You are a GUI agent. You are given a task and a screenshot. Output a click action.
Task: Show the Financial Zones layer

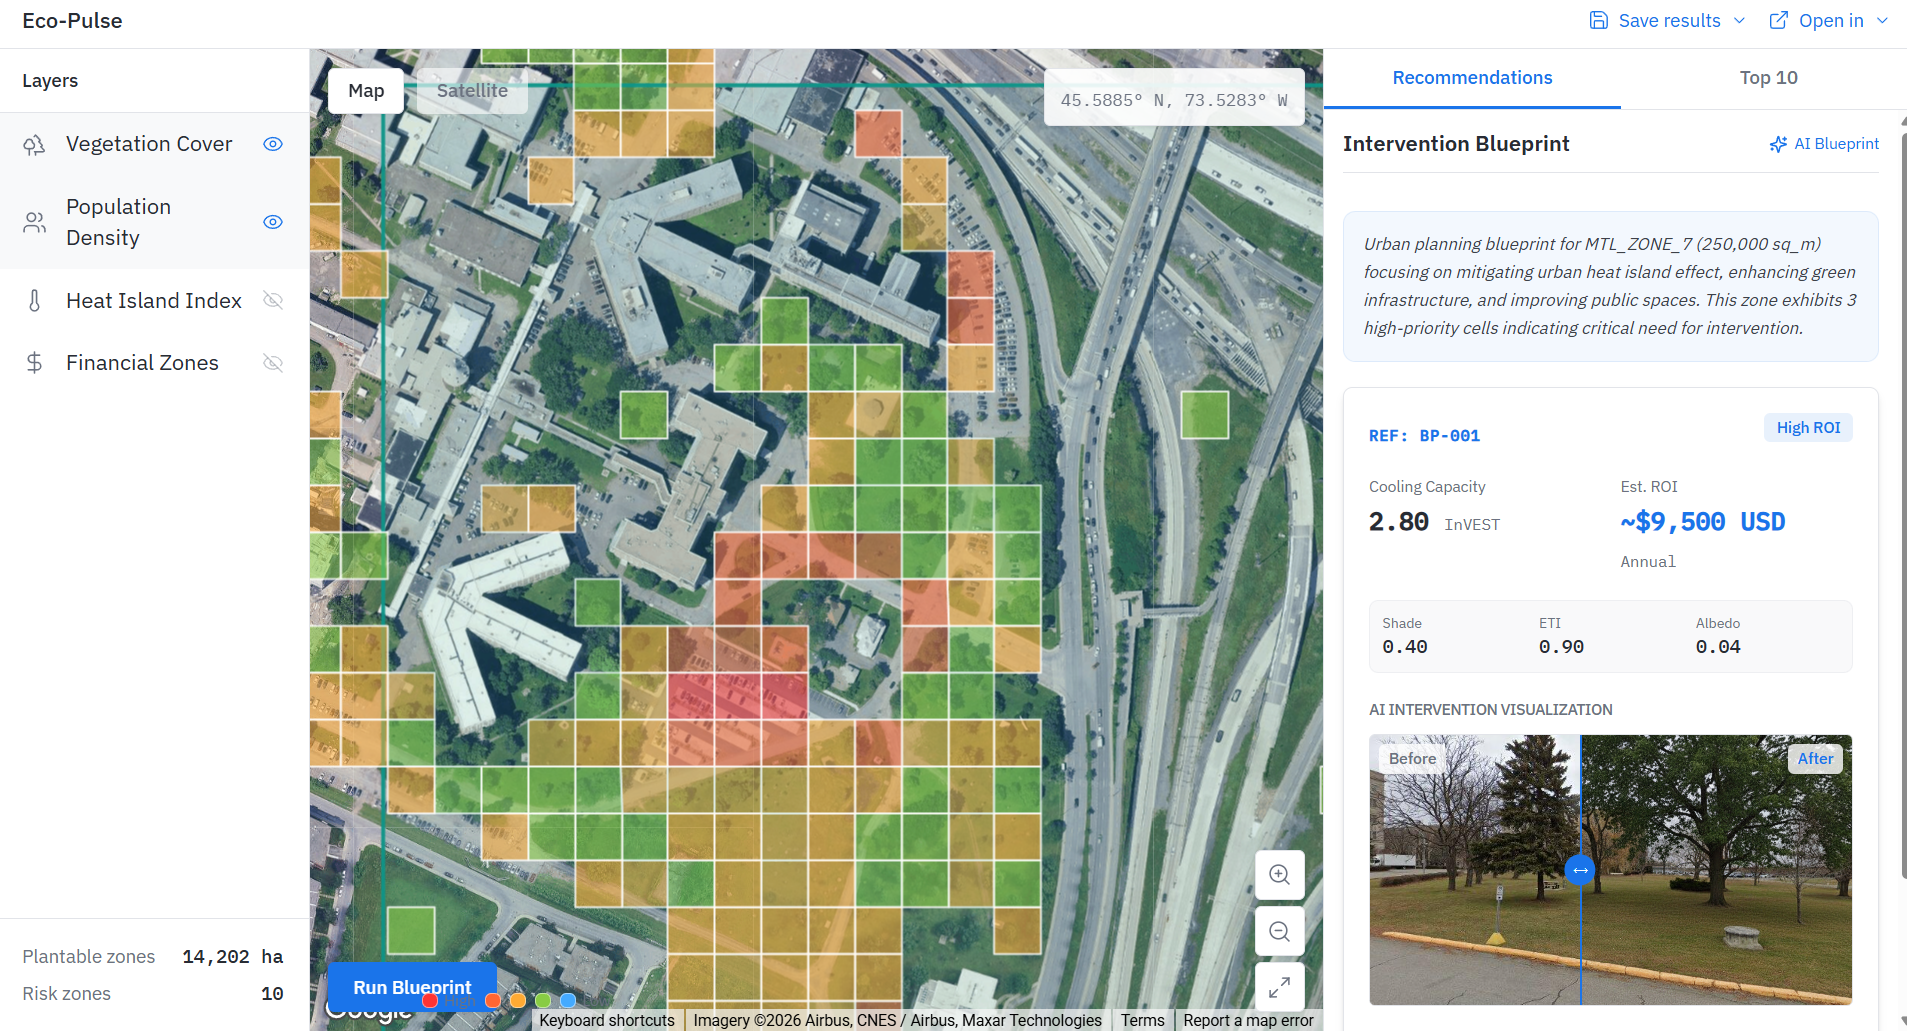(x=273, y=362)
